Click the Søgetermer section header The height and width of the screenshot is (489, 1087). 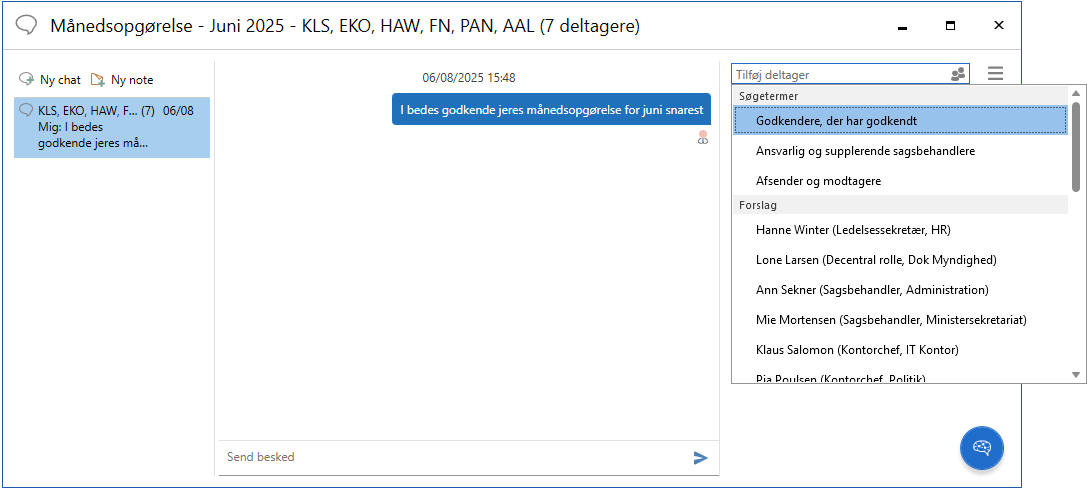tap(900, 95)
